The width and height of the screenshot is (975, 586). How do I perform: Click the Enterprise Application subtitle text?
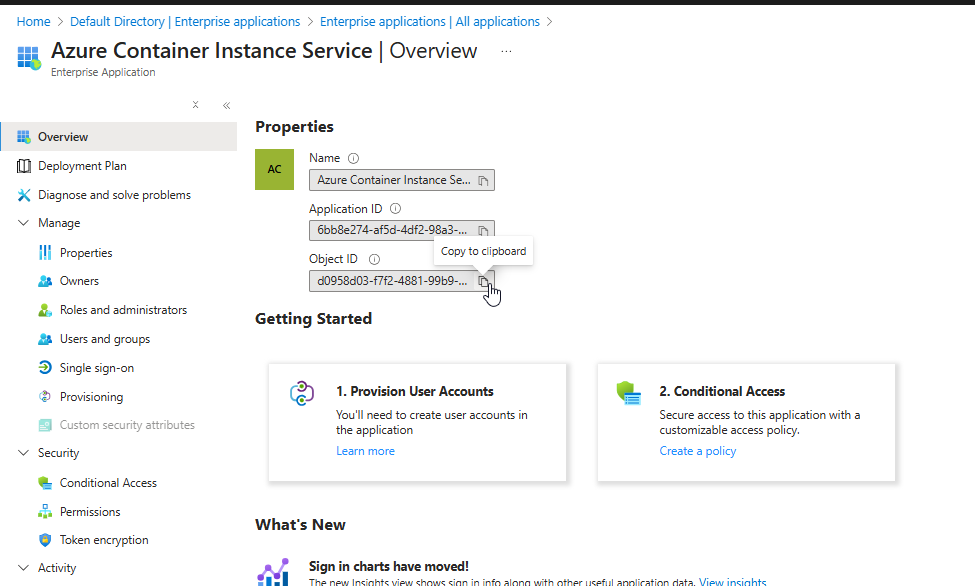click(103, 72)
